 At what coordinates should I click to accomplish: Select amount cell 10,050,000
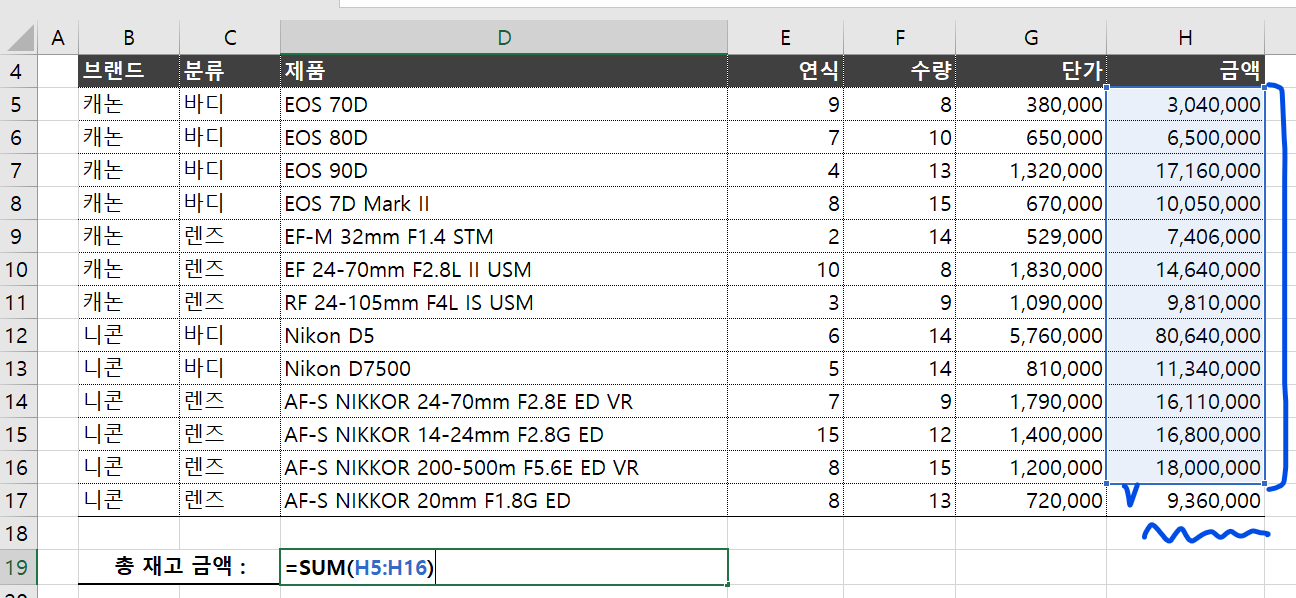(x=1185, y=203)
